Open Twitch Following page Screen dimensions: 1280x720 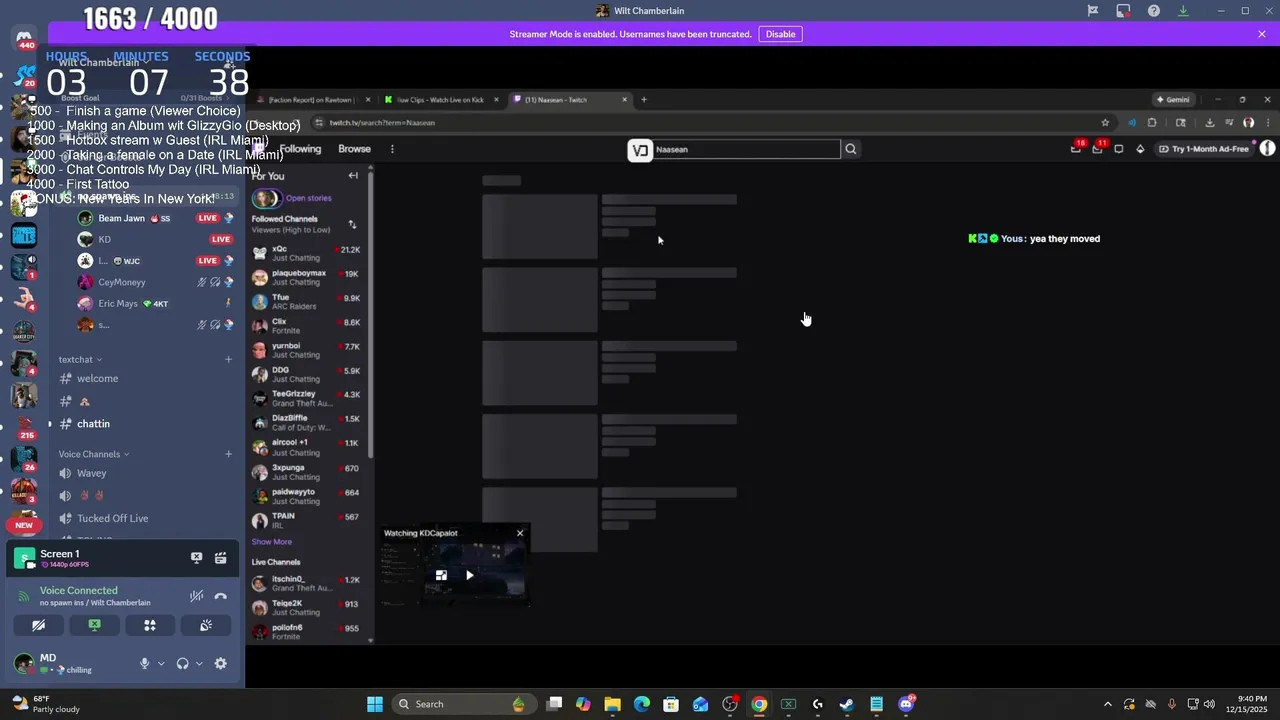(x=300, y=149)
